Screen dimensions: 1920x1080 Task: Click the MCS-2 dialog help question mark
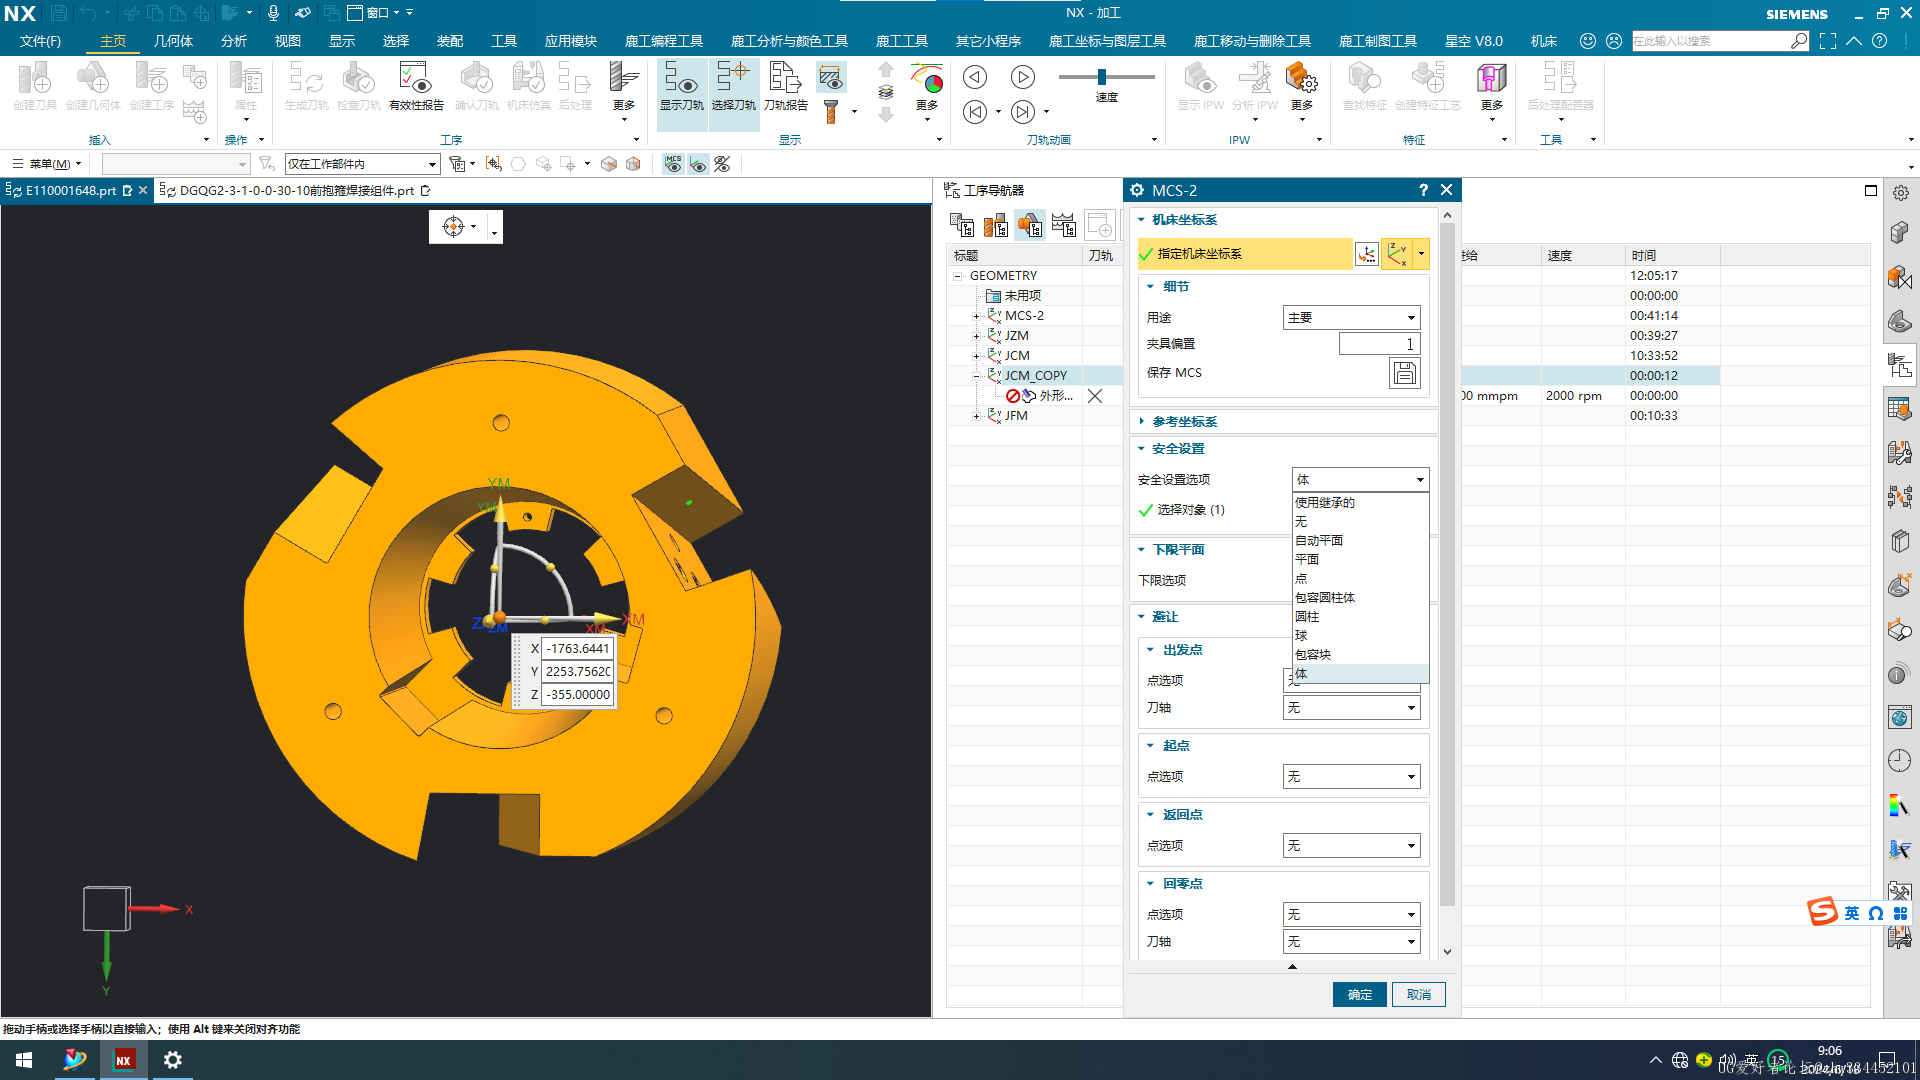1423,190
